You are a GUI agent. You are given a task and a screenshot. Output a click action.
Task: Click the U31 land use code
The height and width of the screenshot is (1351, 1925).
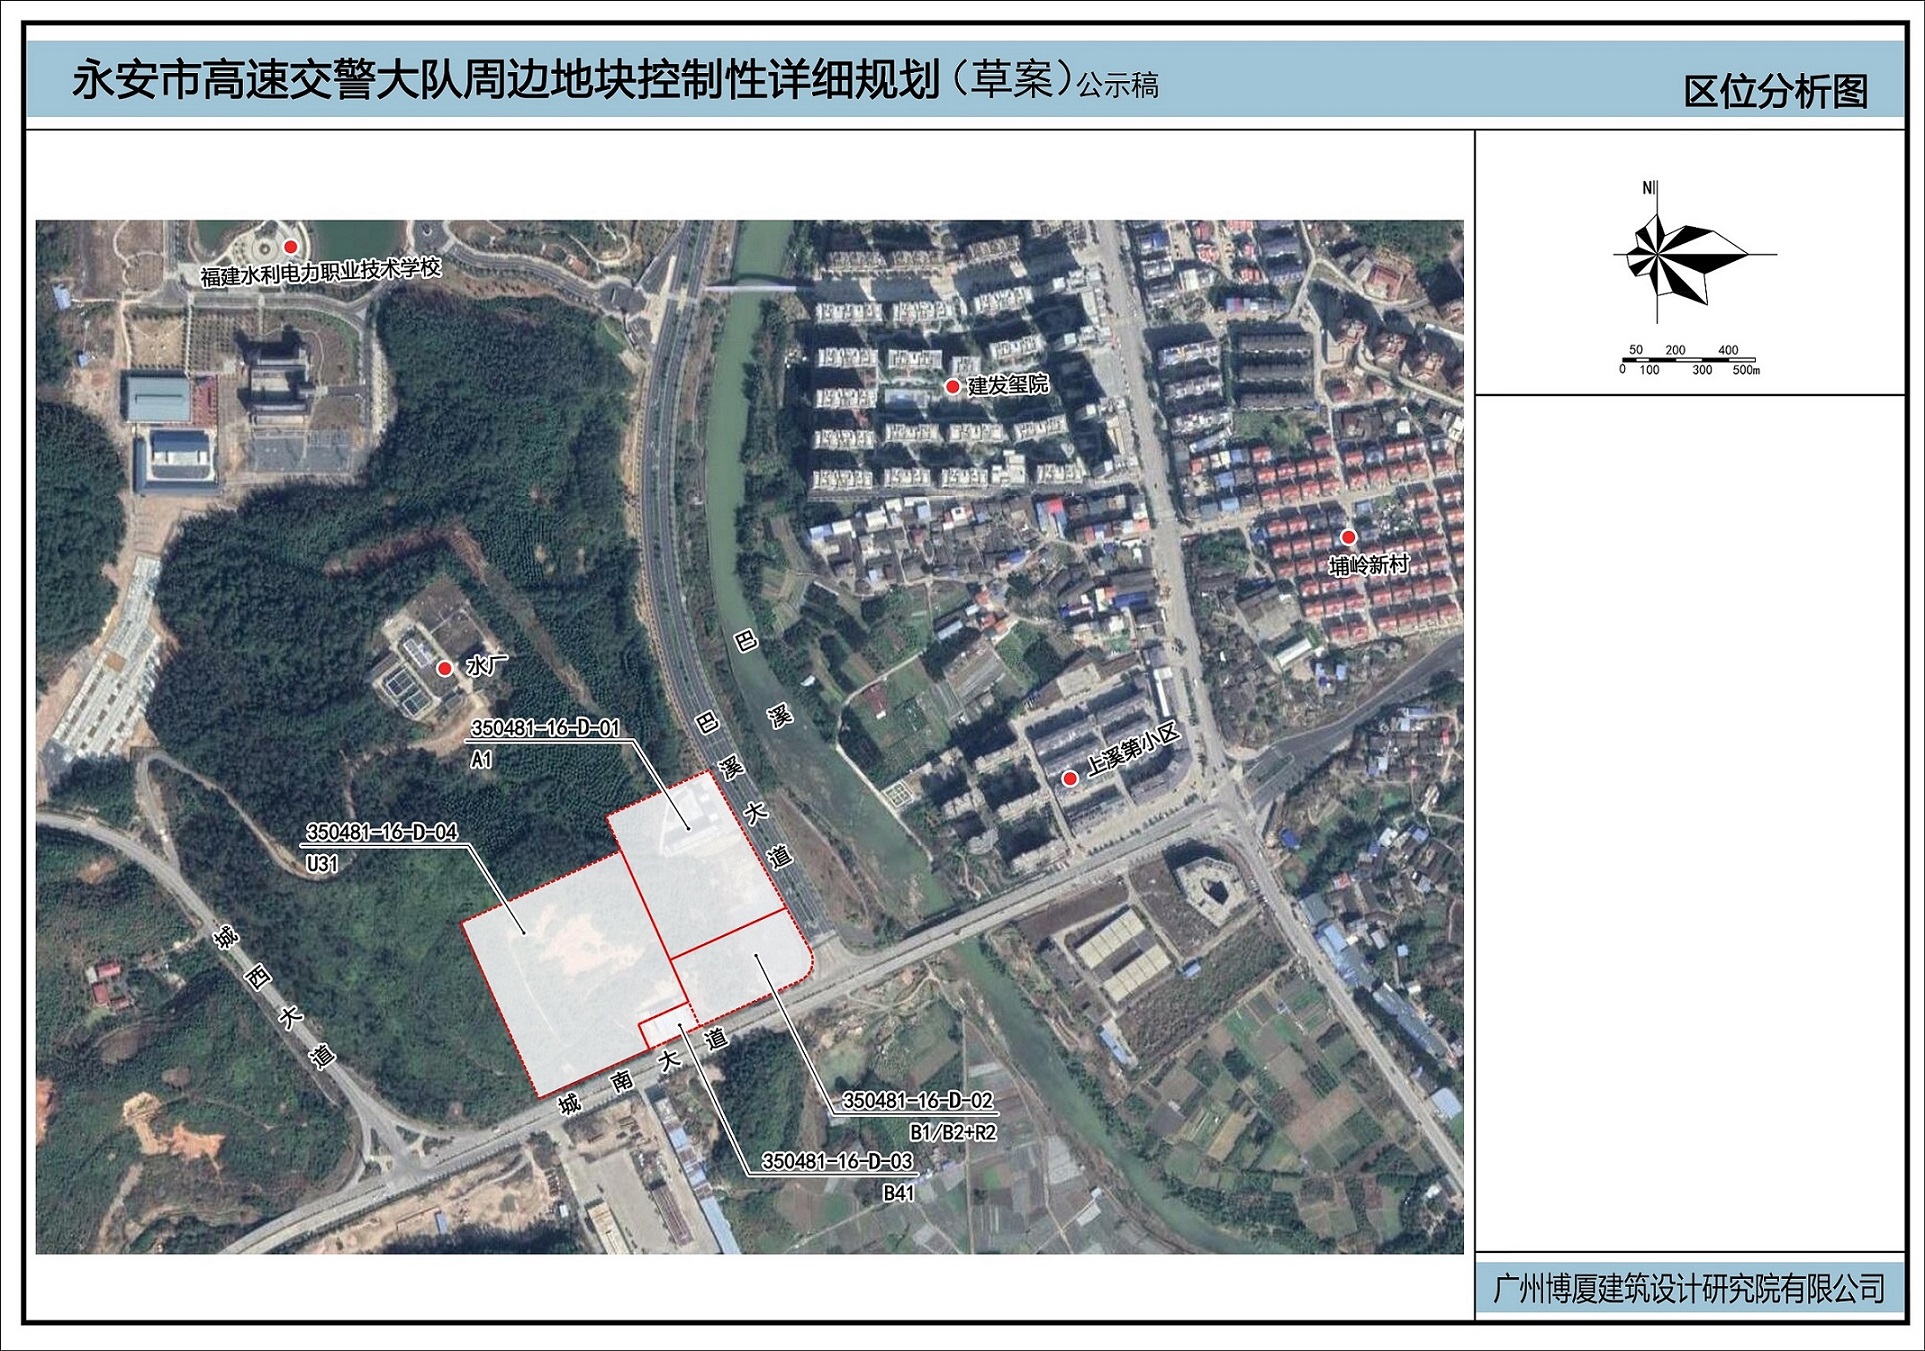[322, 864]
